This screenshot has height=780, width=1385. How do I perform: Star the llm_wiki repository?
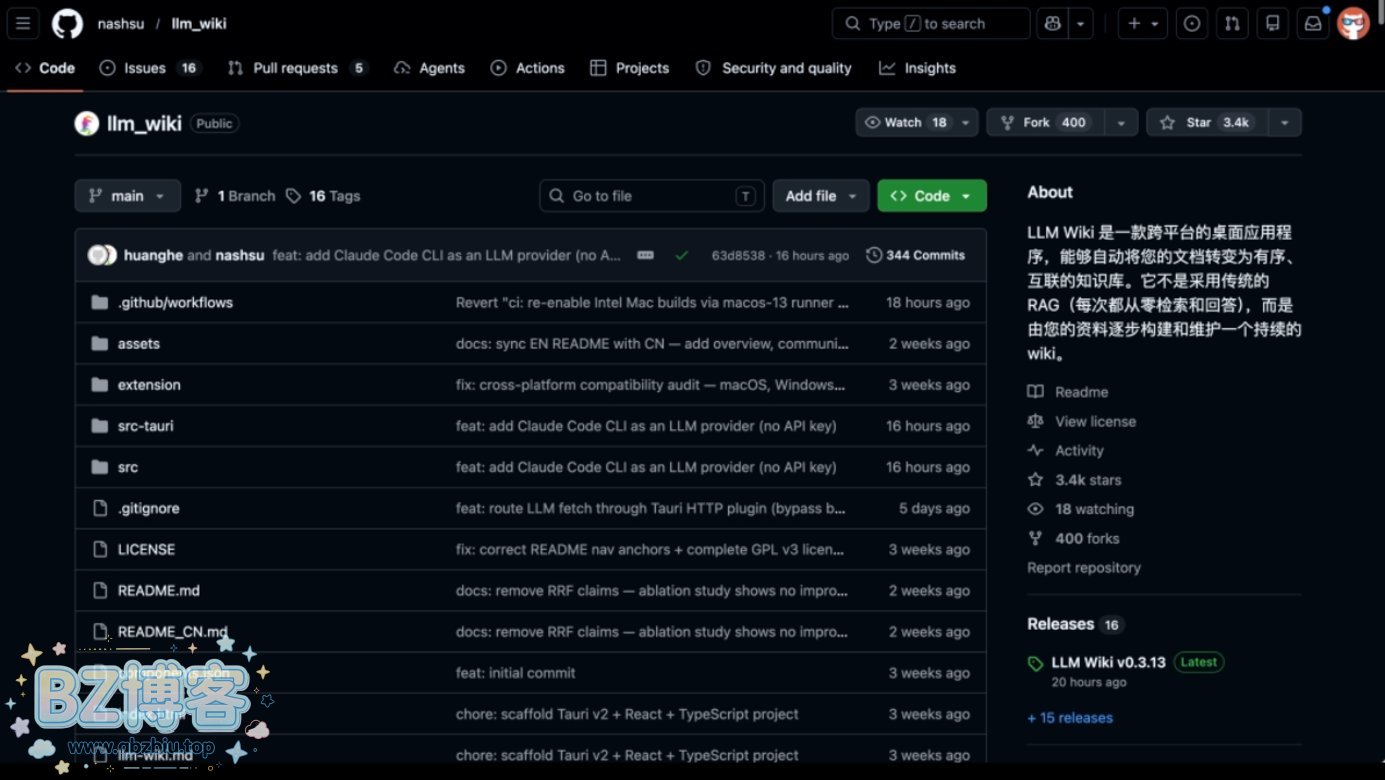click(1208, 122)
